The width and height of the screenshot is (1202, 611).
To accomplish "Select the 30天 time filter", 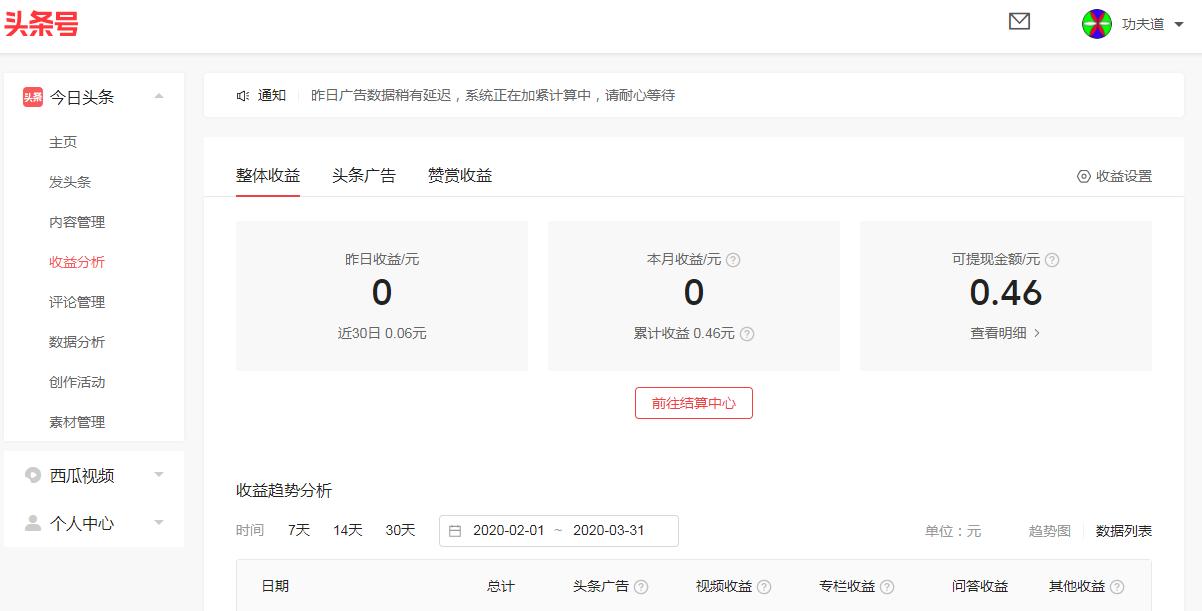I will (x=400, y=531).
